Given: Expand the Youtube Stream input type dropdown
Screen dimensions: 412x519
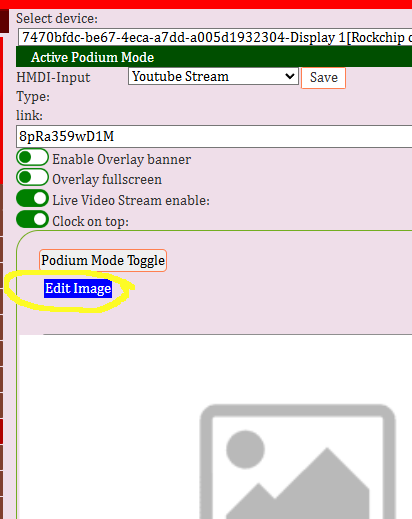Looking at the screenshot, I should 213,76.
